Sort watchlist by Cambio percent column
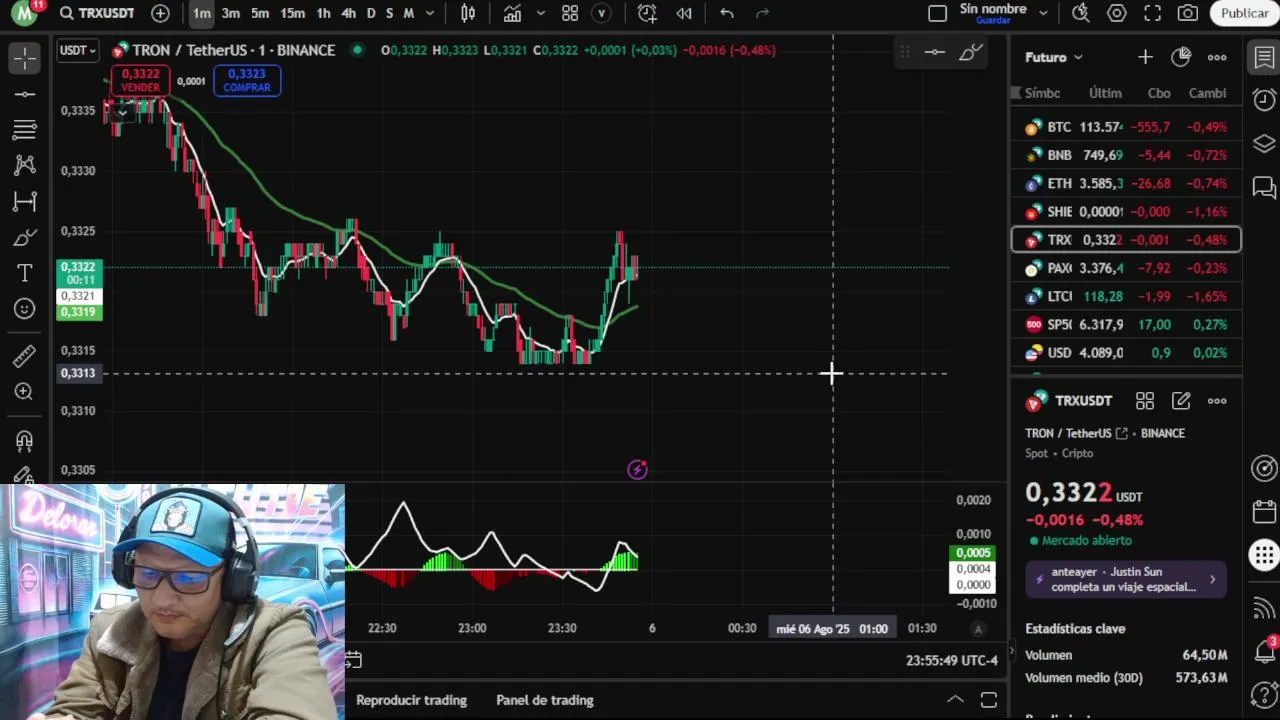The height and width of the screenshot is (720, 1280). click(x=1207, y=93)
